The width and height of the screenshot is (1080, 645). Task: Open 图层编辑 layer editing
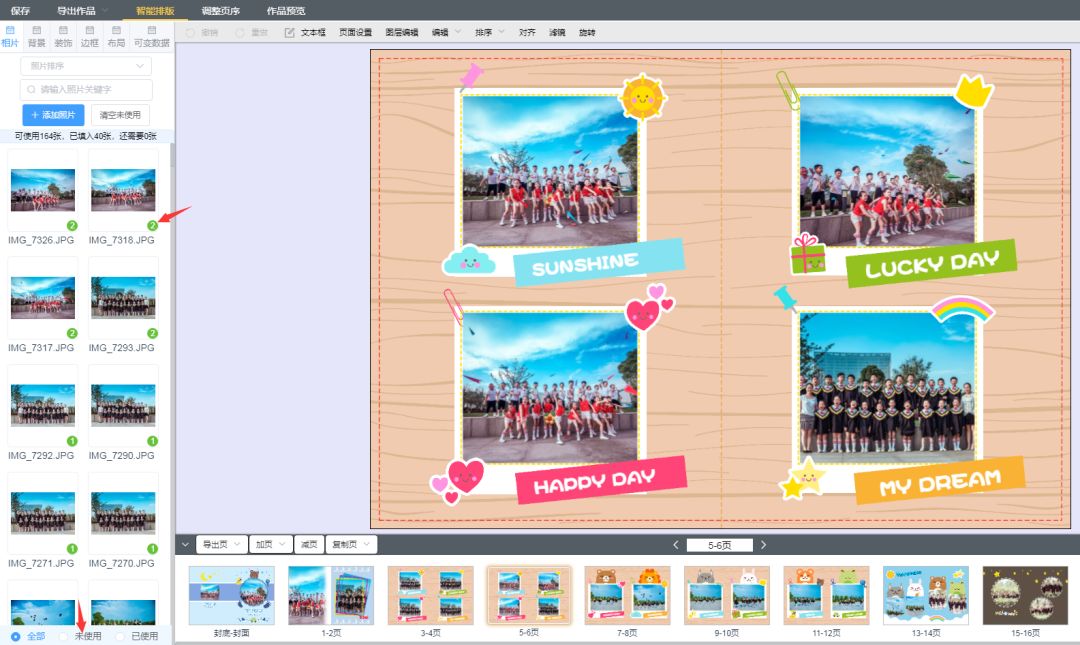click(x=402, y=32)
